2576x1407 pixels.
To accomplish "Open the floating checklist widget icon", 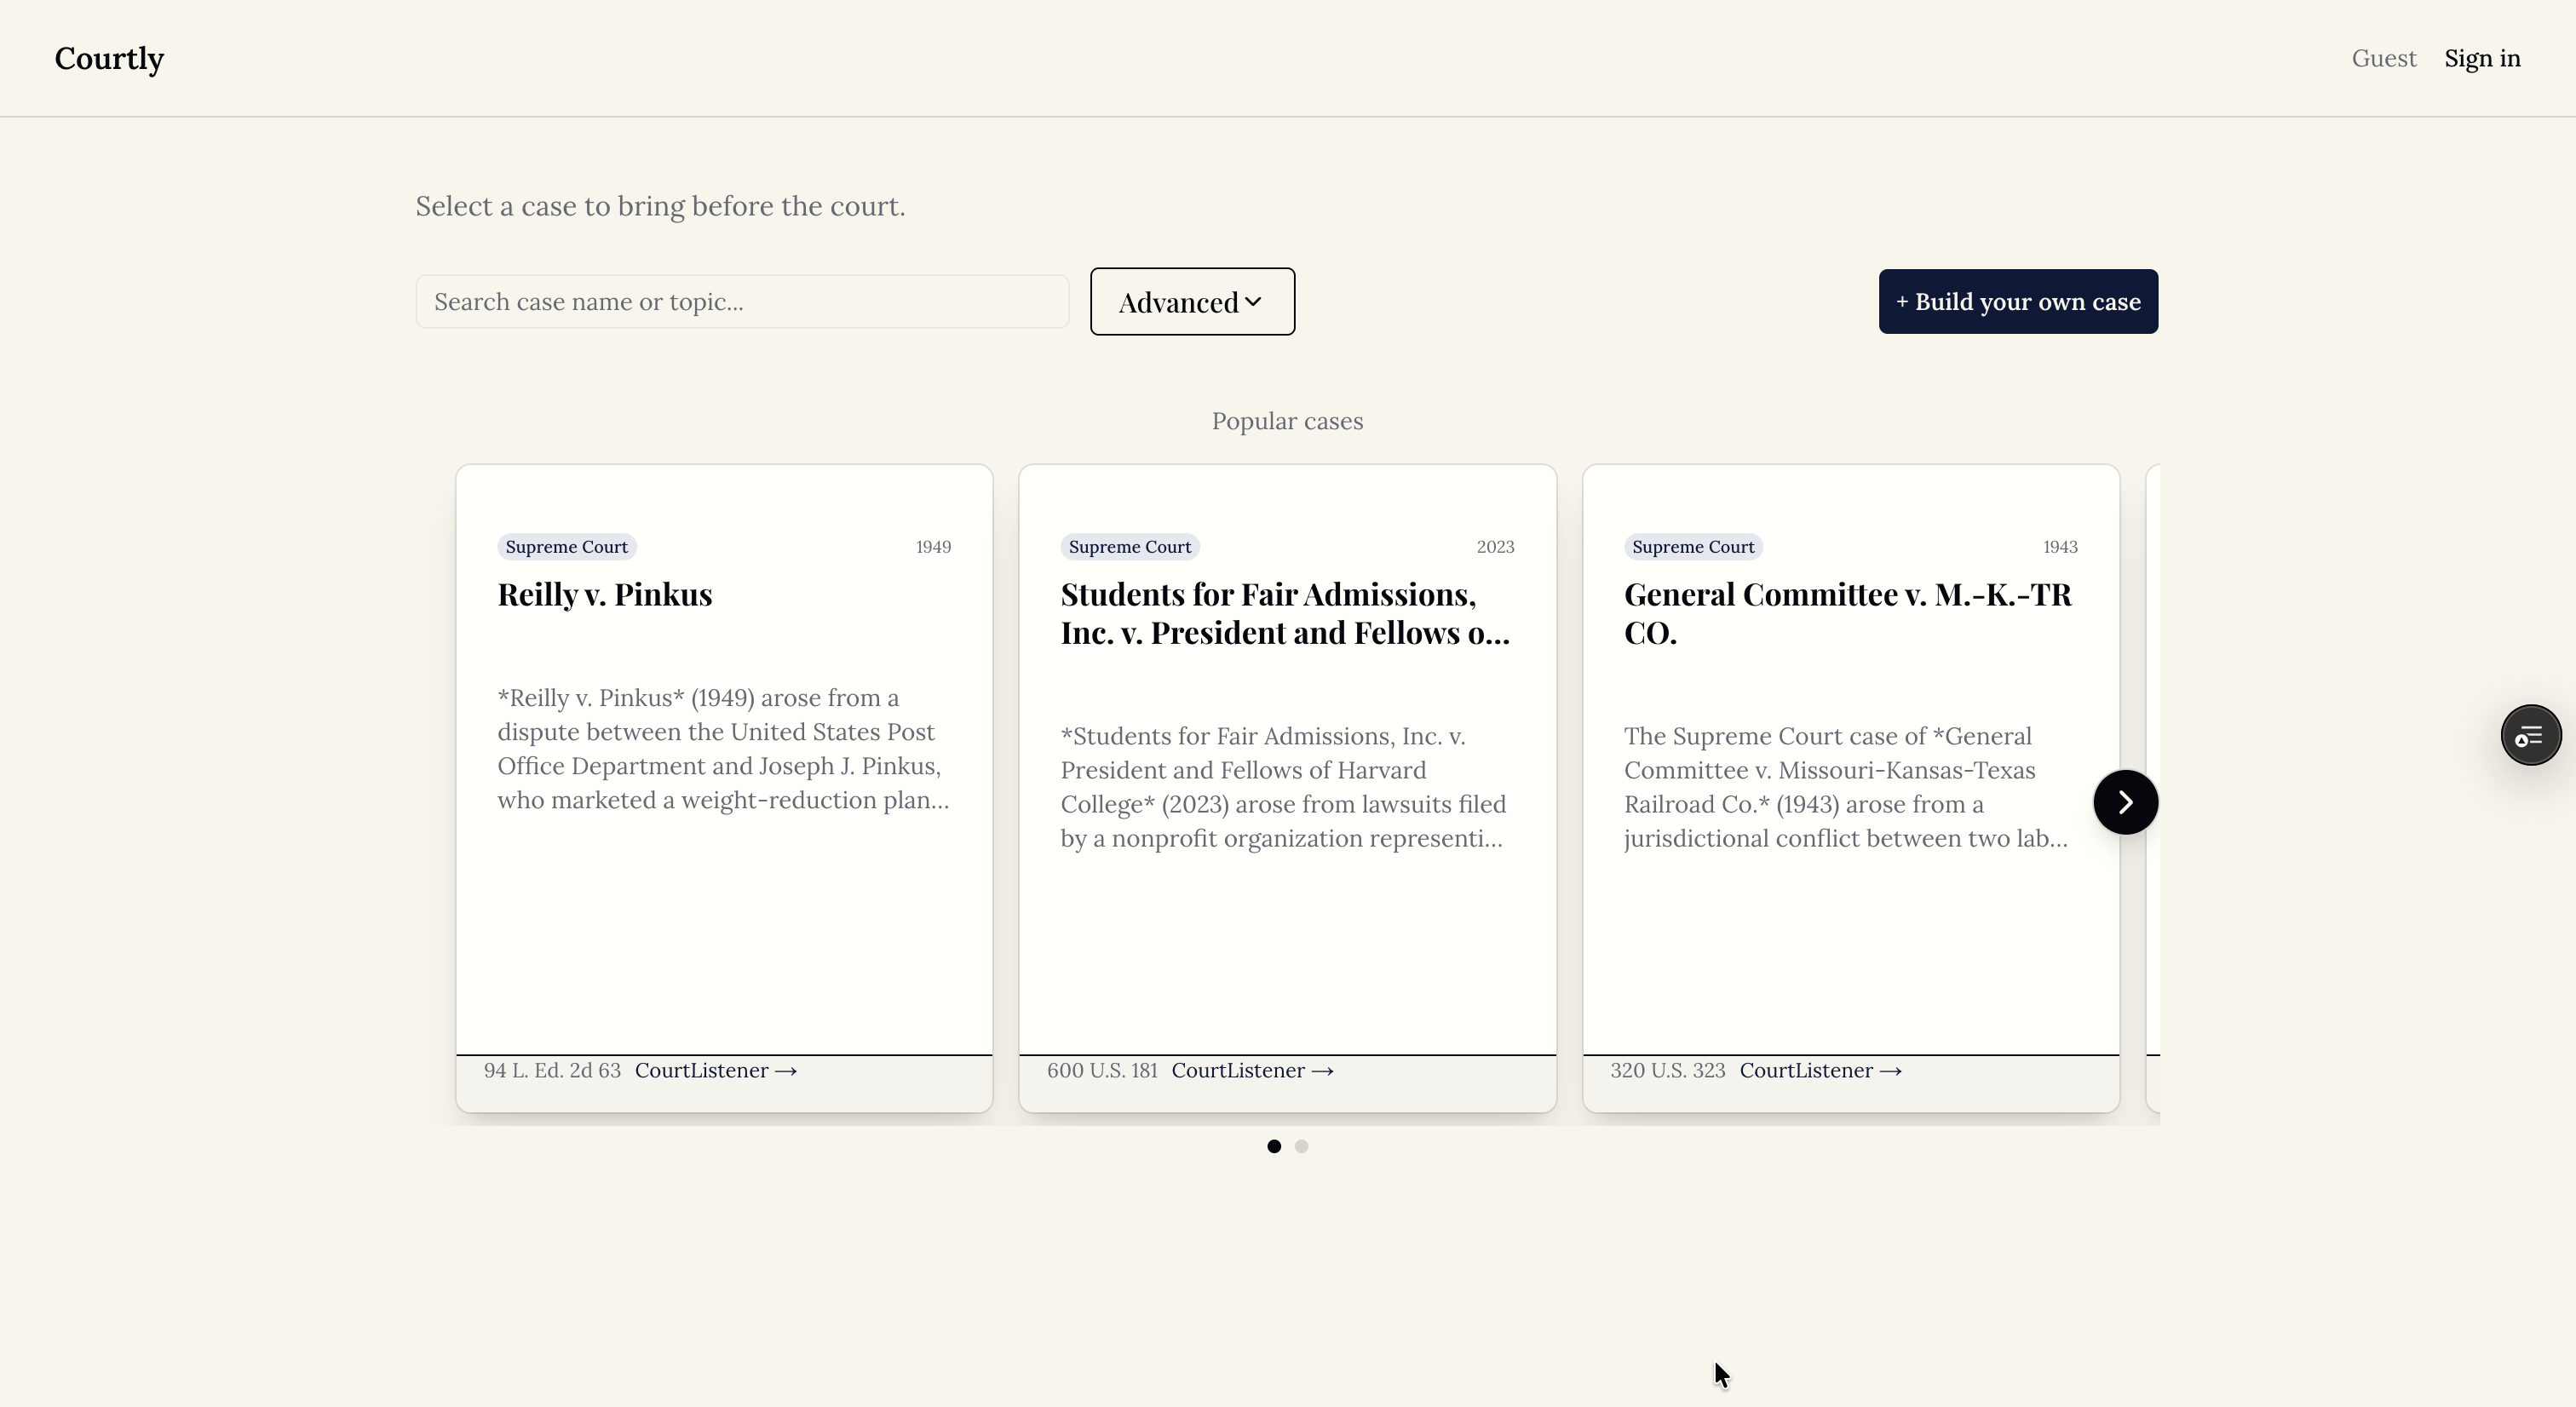I will tap(2530, 736).
